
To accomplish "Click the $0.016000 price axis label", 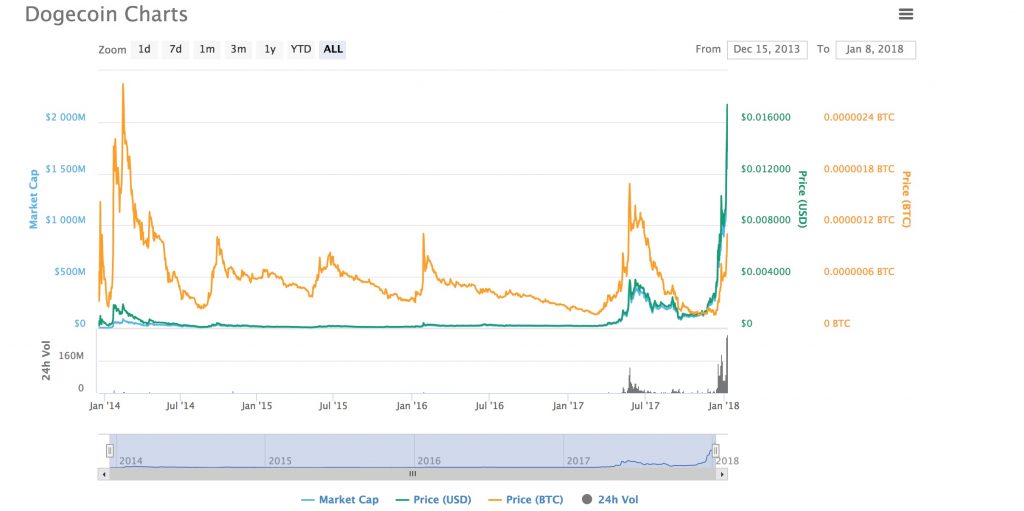I will coord(766,118).
